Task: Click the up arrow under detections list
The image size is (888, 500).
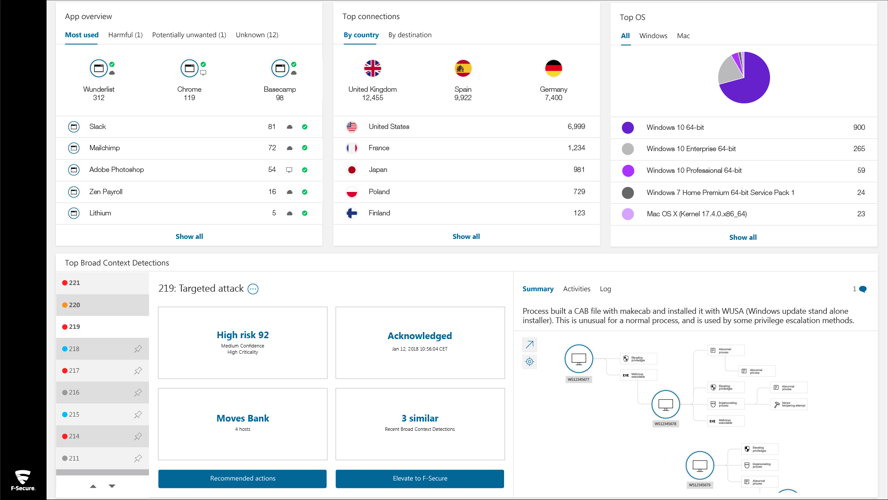Action: [93, 486]
